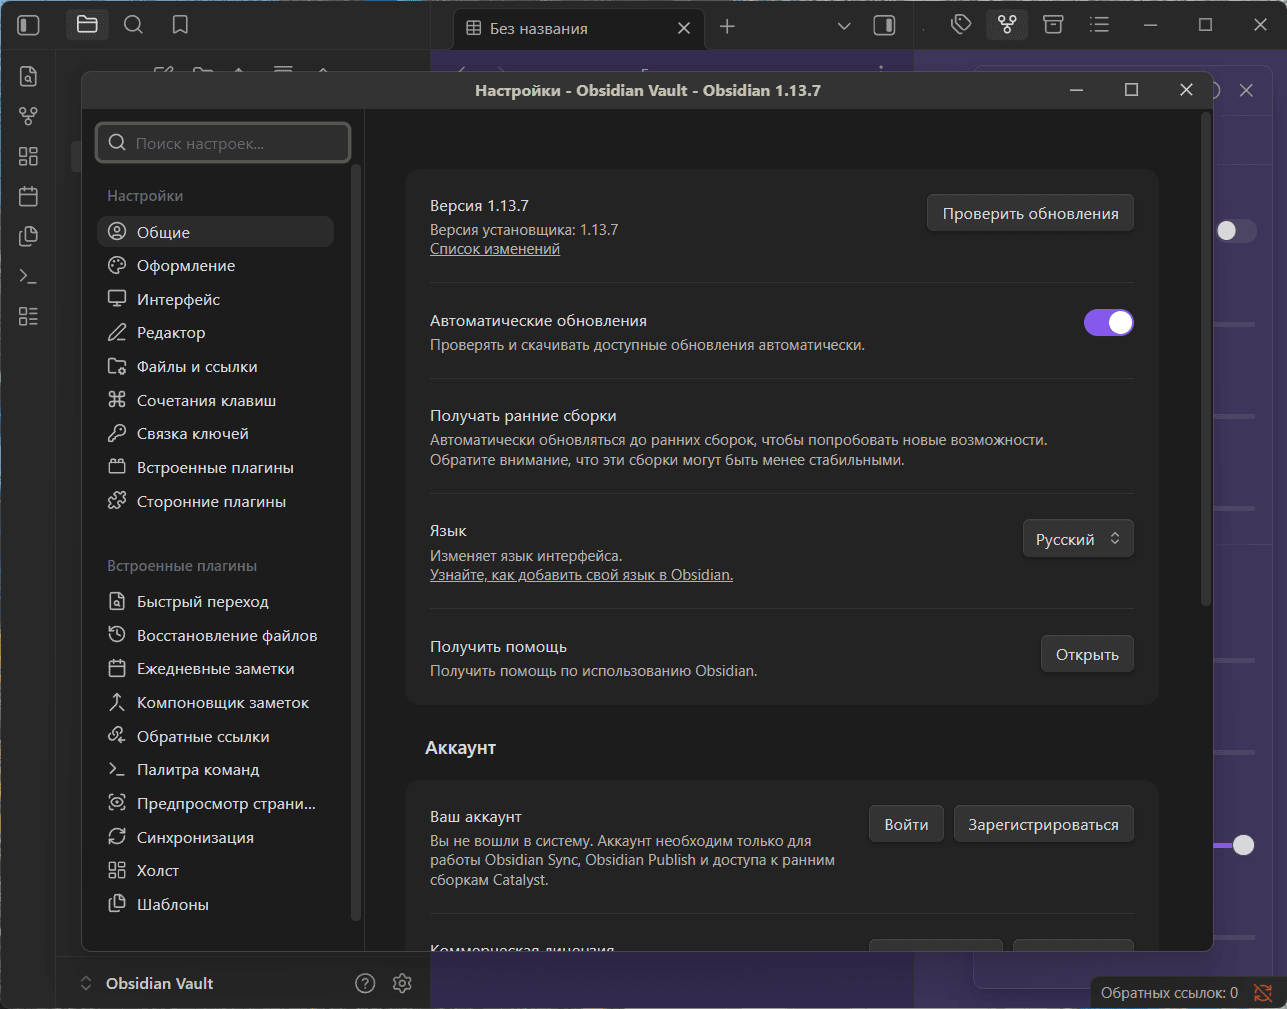Open Восстановление файлов plugin settings
1287x1009 pixels.
[216, 635]
